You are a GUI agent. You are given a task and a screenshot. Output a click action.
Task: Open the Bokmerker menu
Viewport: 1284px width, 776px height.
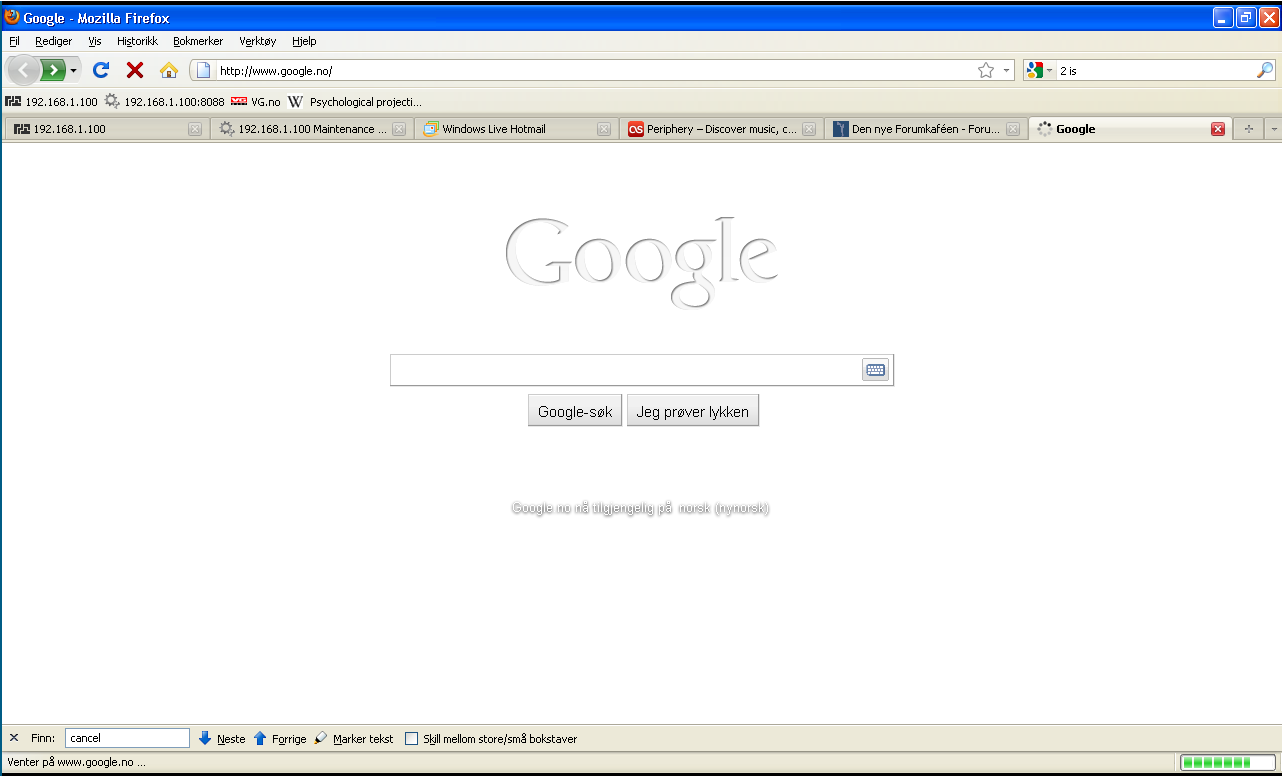pyautogui.click(x=199, y=41)
